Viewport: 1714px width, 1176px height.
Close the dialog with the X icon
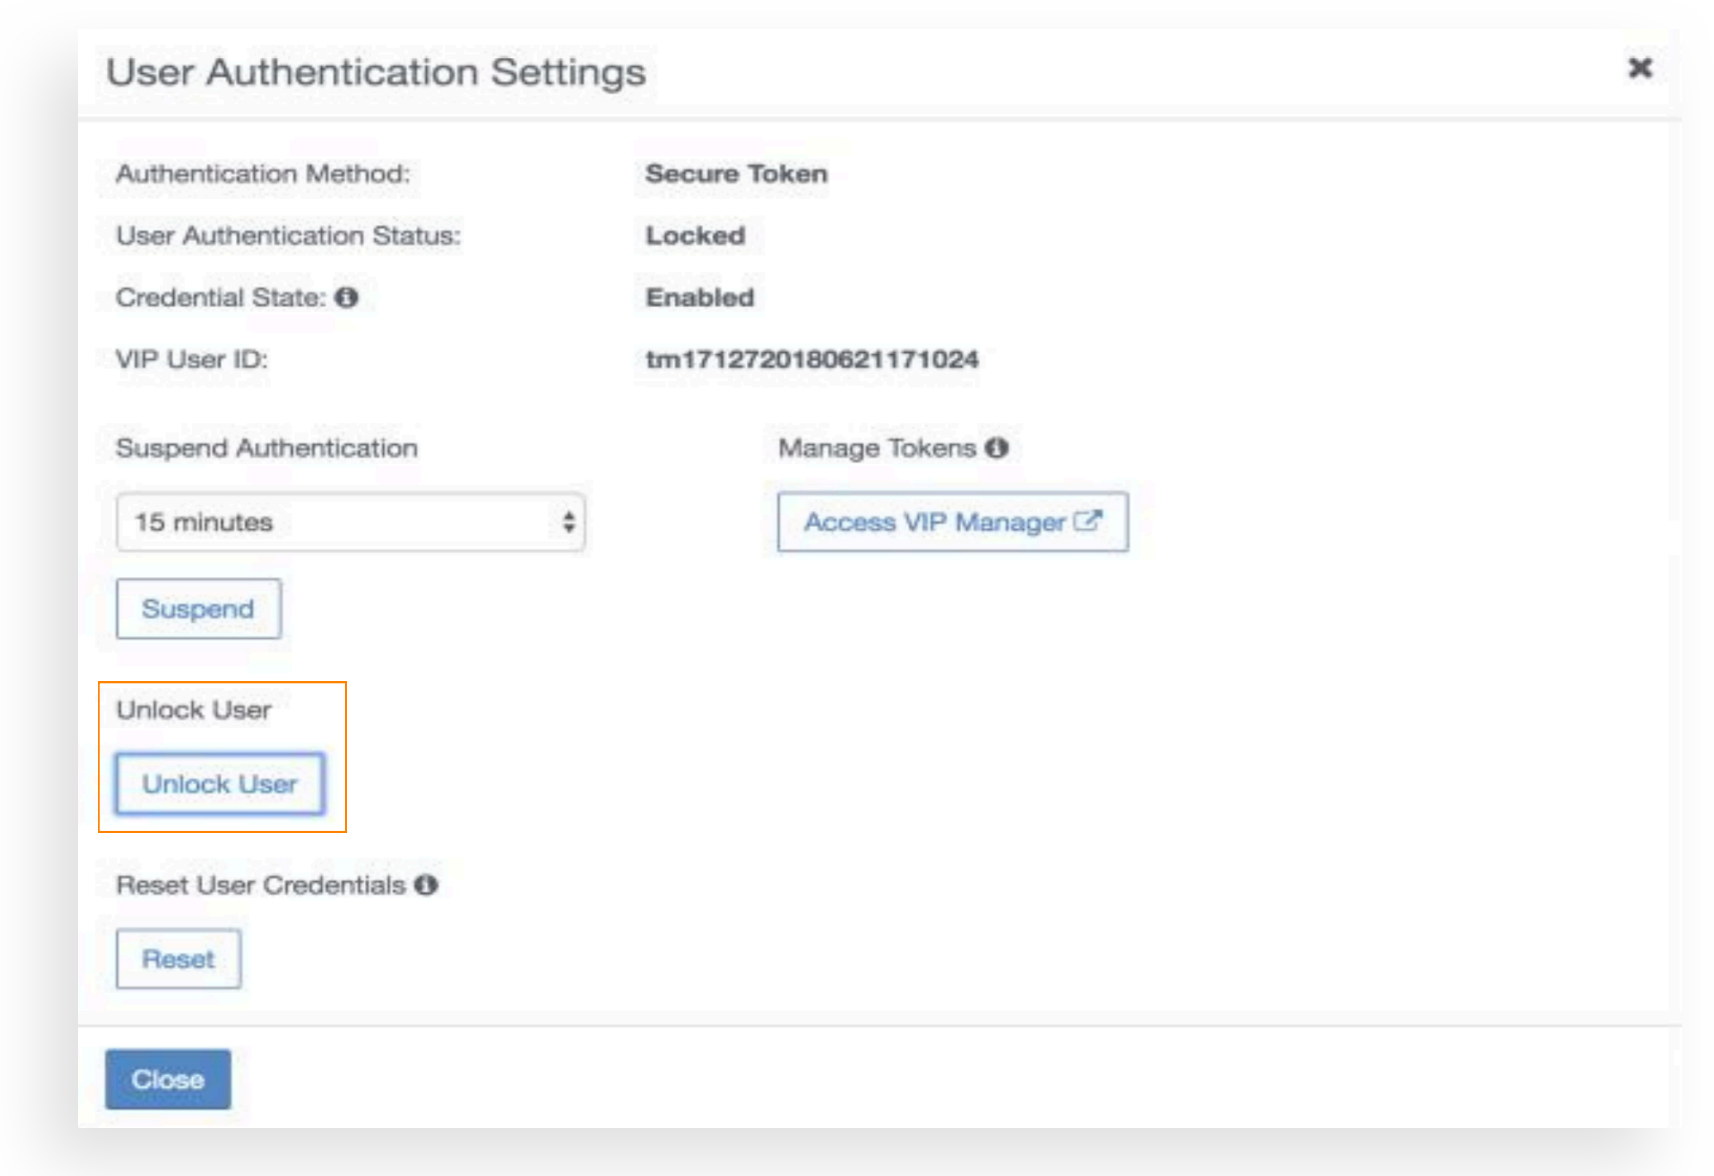pyautogui.click(x=1639, y=68)
